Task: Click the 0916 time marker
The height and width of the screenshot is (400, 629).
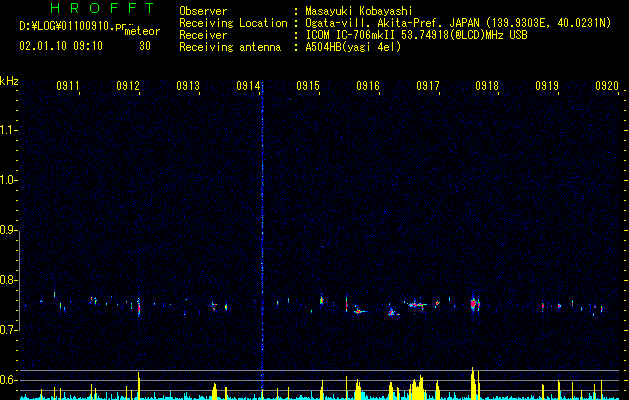Action: coord(367,85)
